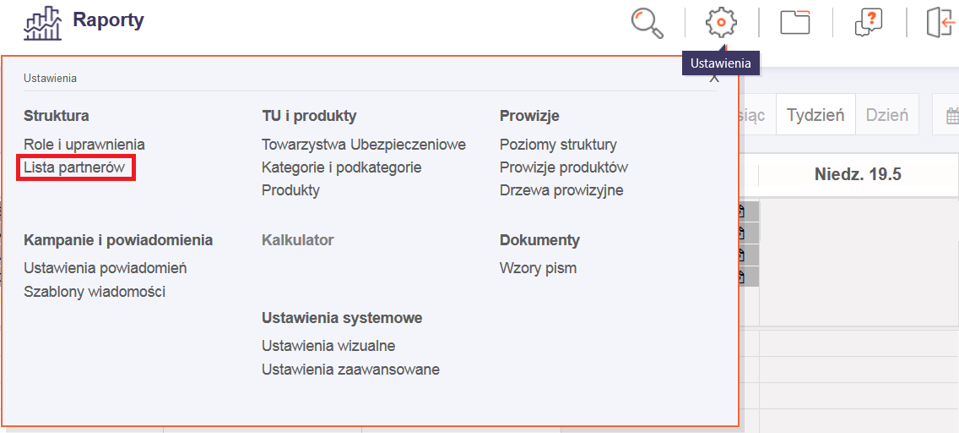
Task: Open Poziomy struktury
Action: 558,145
